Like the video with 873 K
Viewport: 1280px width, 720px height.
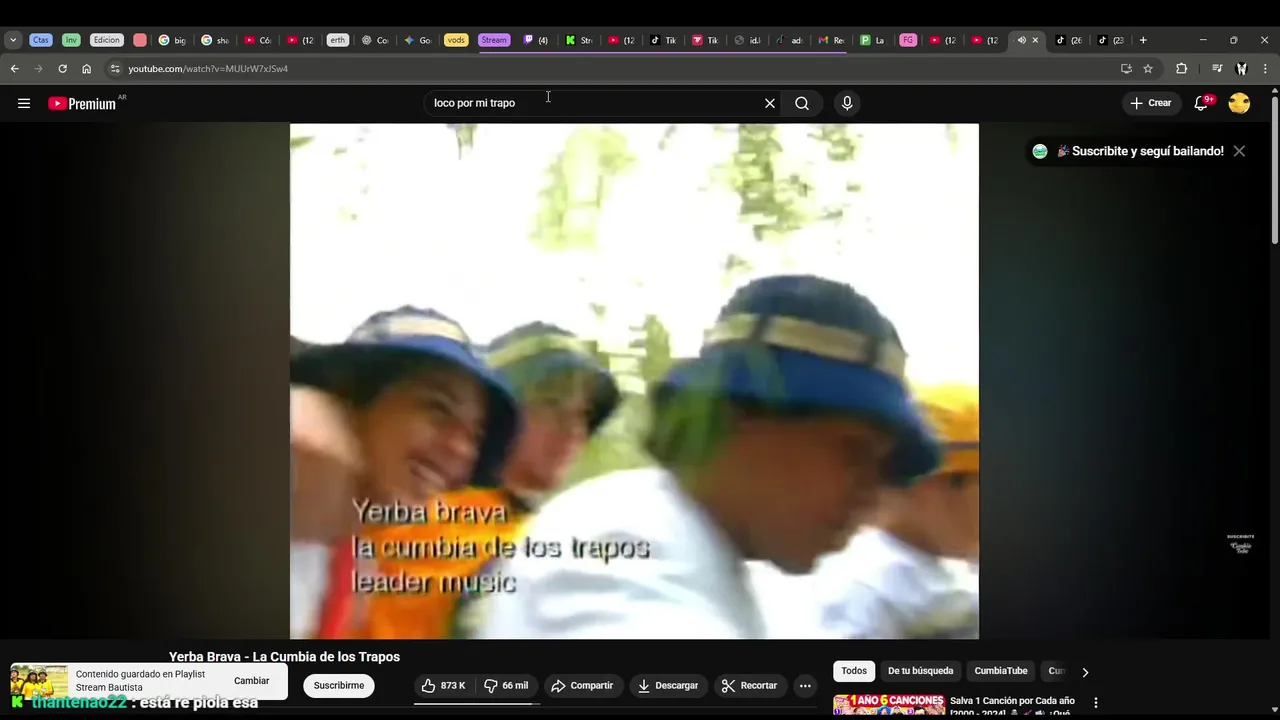444,685
